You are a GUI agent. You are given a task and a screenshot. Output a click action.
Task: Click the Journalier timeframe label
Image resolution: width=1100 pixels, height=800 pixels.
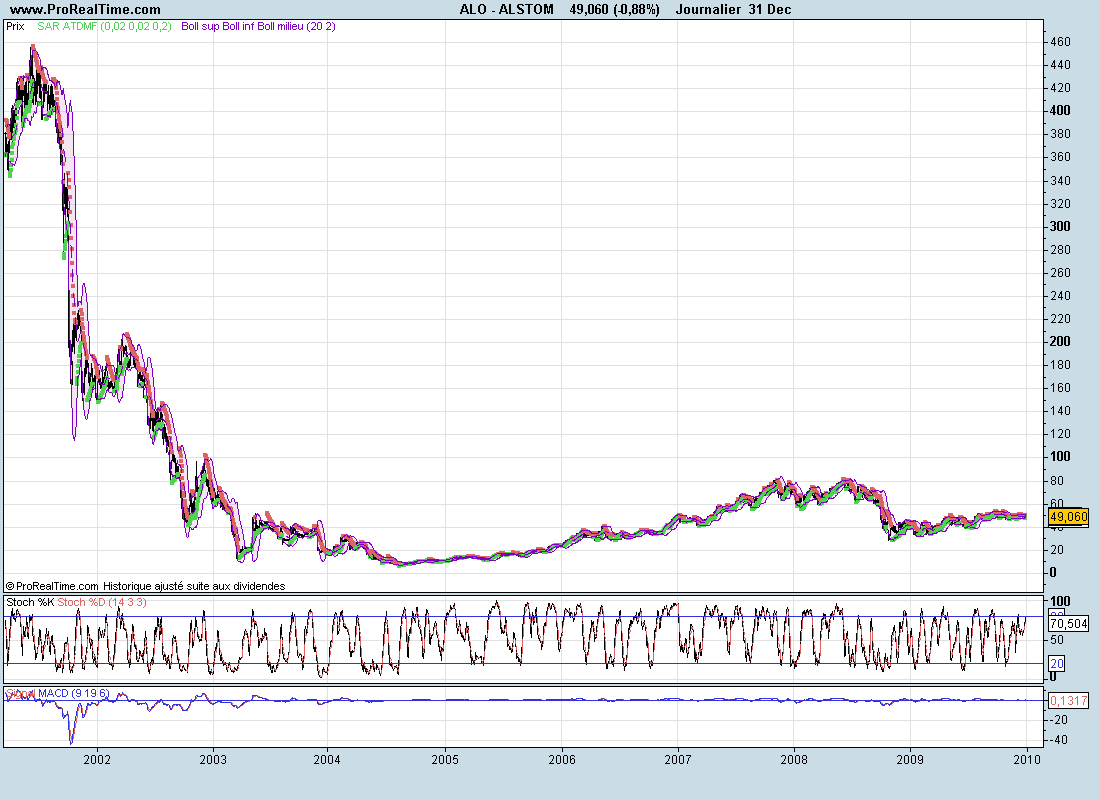coord(709,9)
